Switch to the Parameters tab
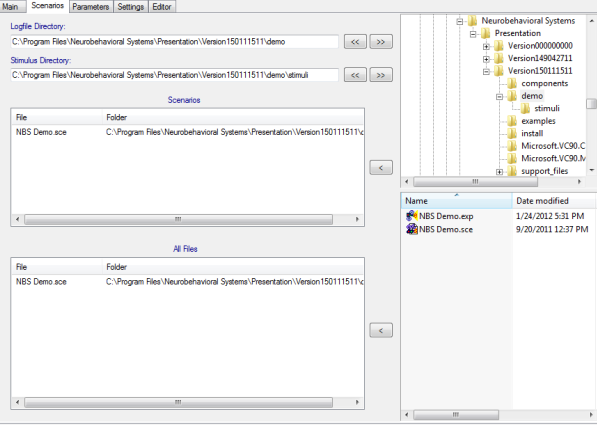This screenshot has width=597, height=425. (91, 7)
